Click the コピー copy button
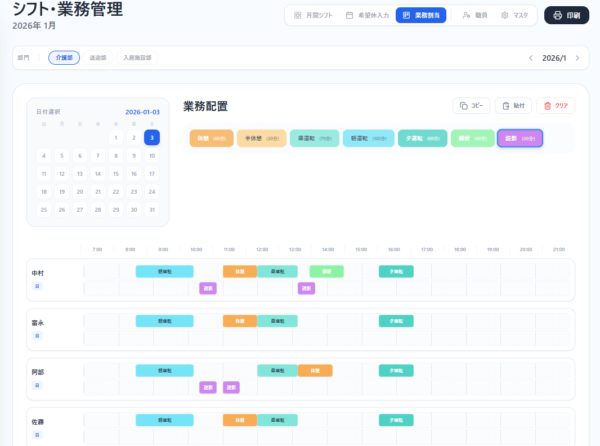Image resolution: width=600 pixels, height=446 pixels. (x=471, y=105)
